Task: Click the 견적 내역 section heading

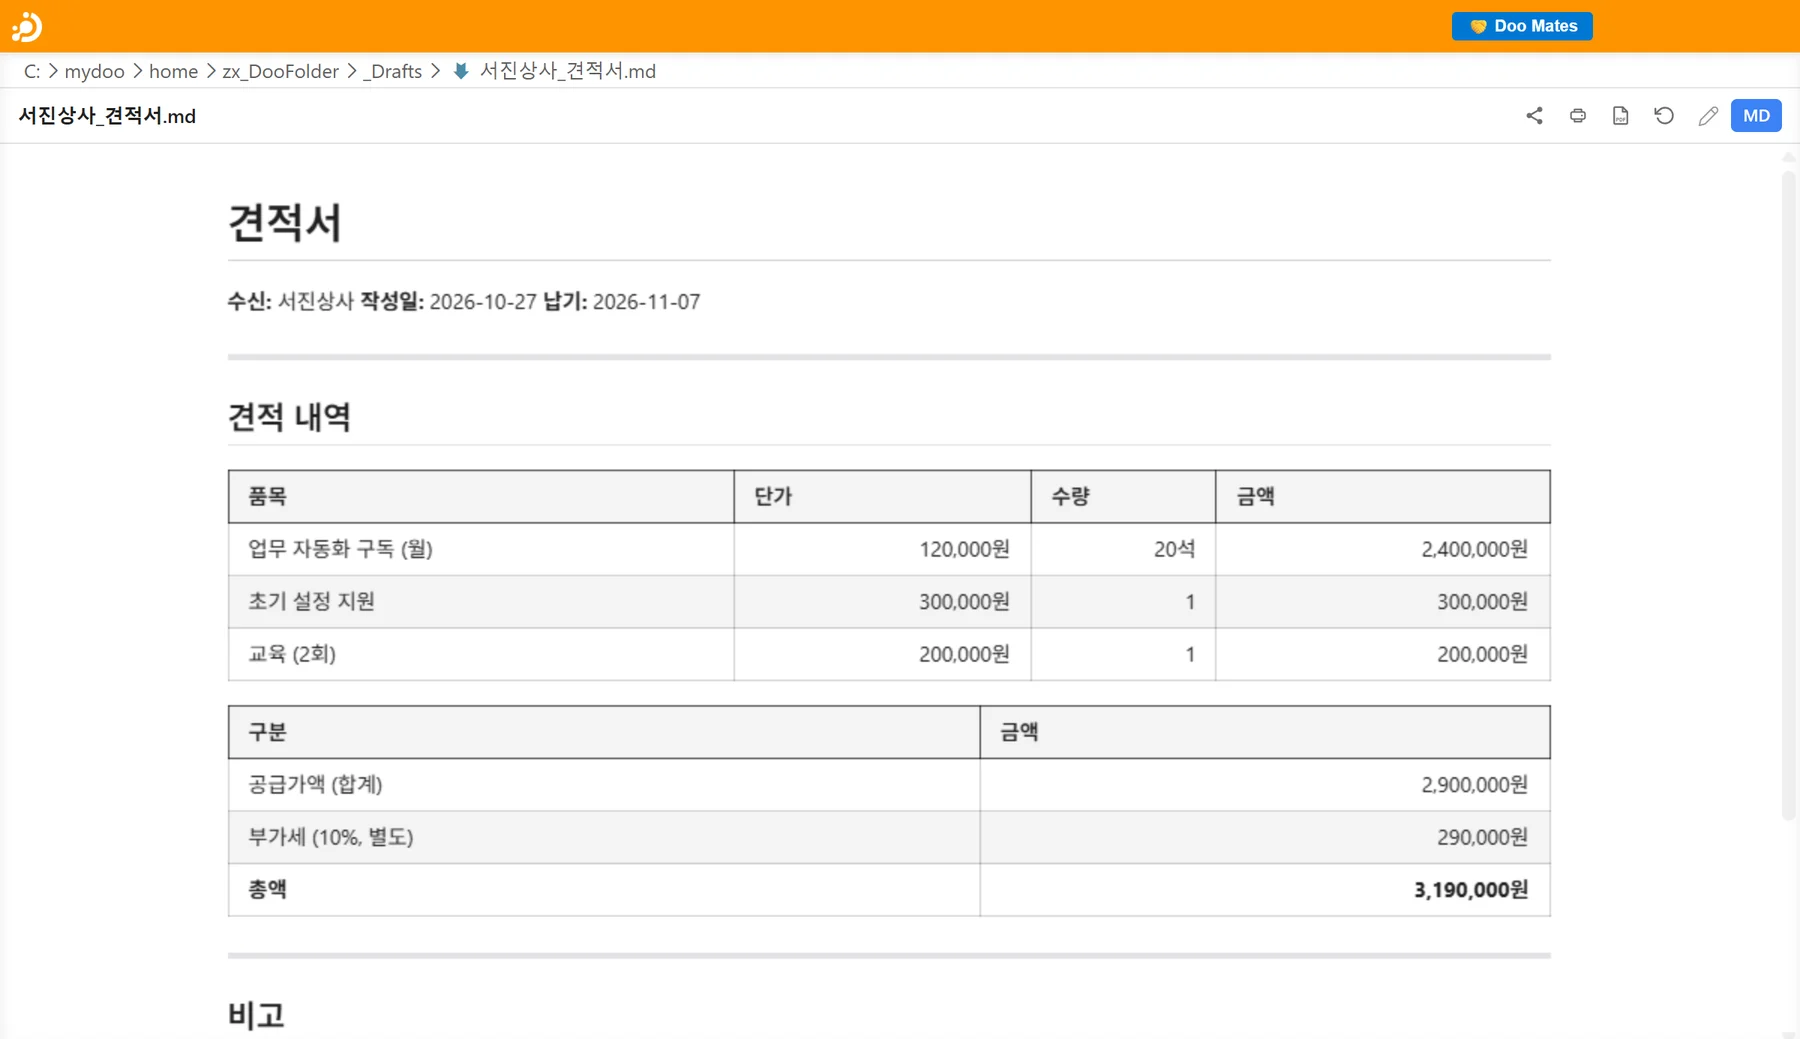Action: pos(289,417)
